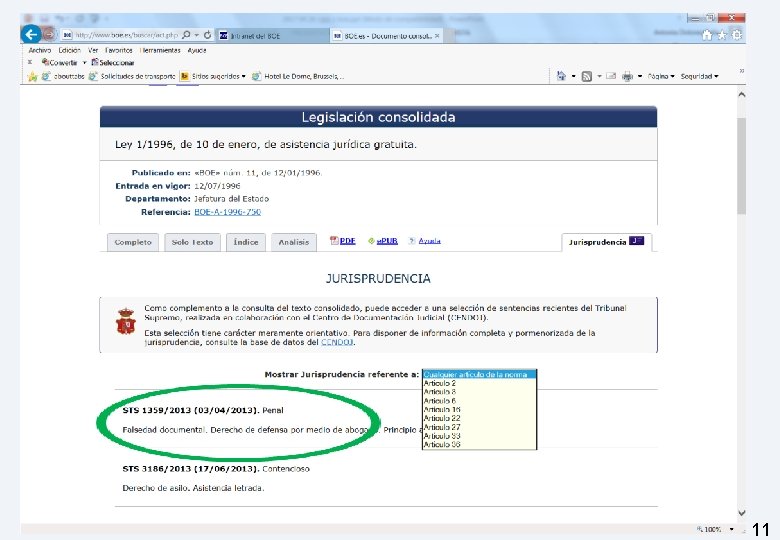Screen dimensions: 780x540
Task: Choose 'Artículo 16' in the list
Action: (x=480, y=410)
